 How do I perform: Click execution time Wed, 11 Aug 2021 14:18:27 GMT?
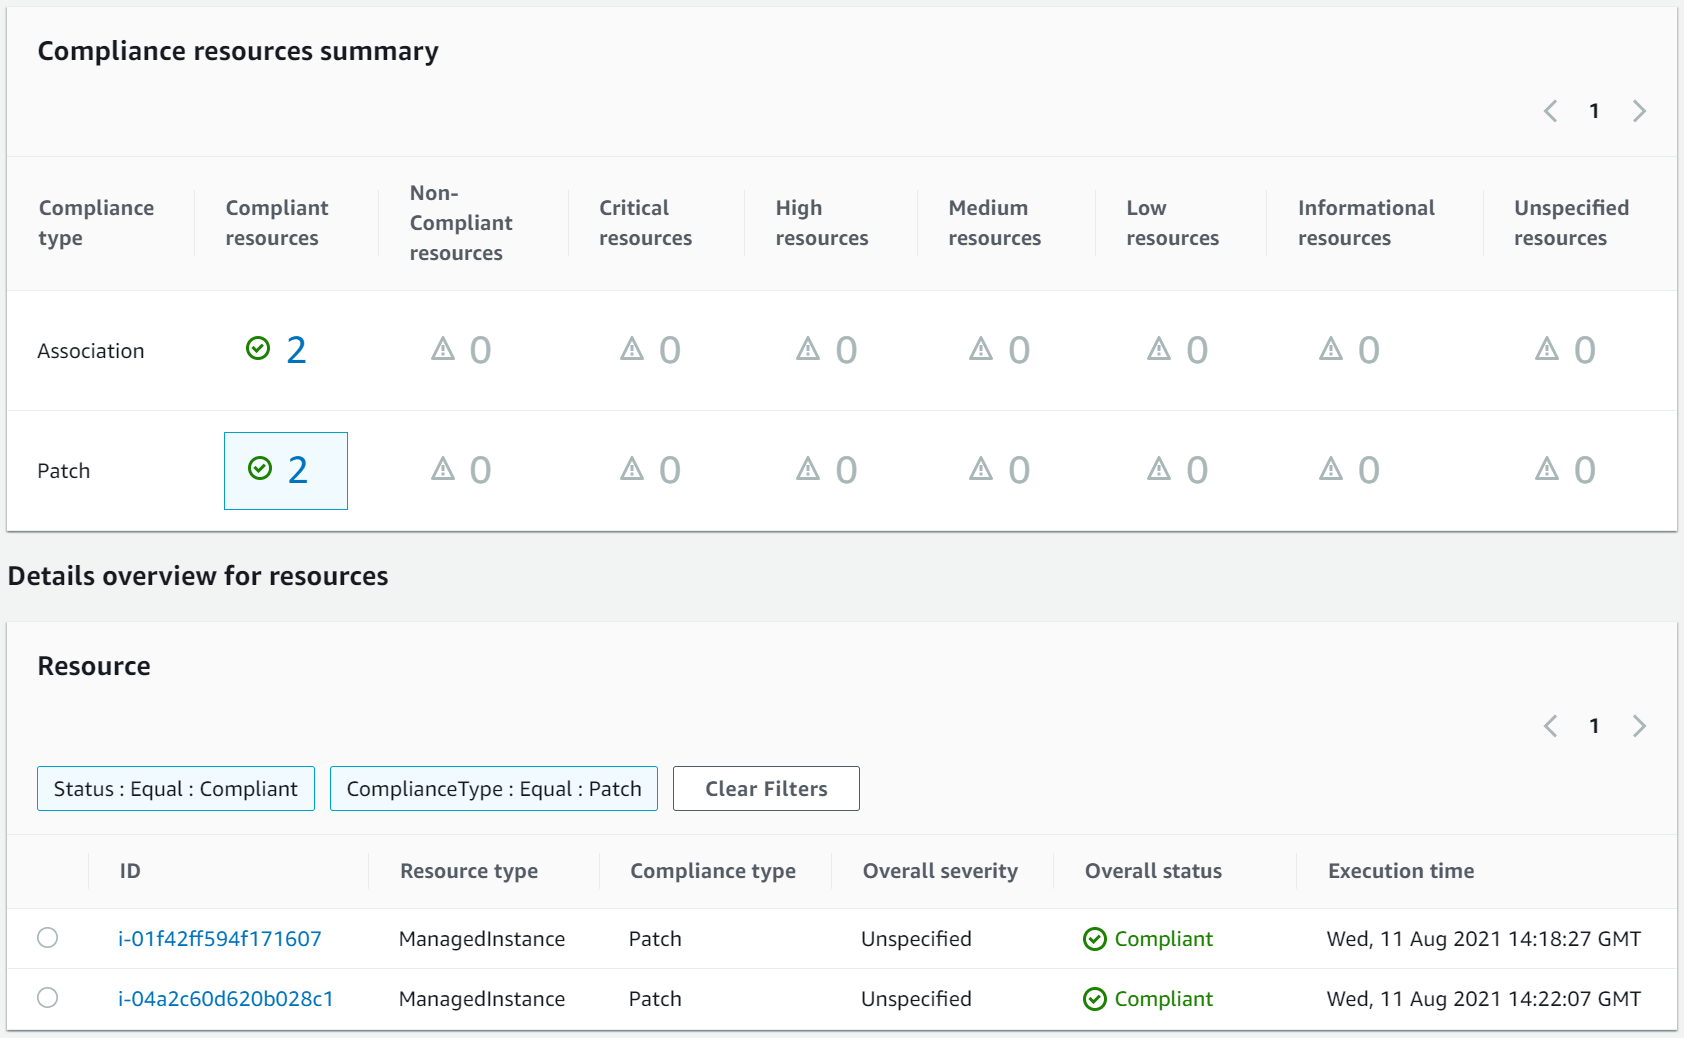coord(1483,939)
